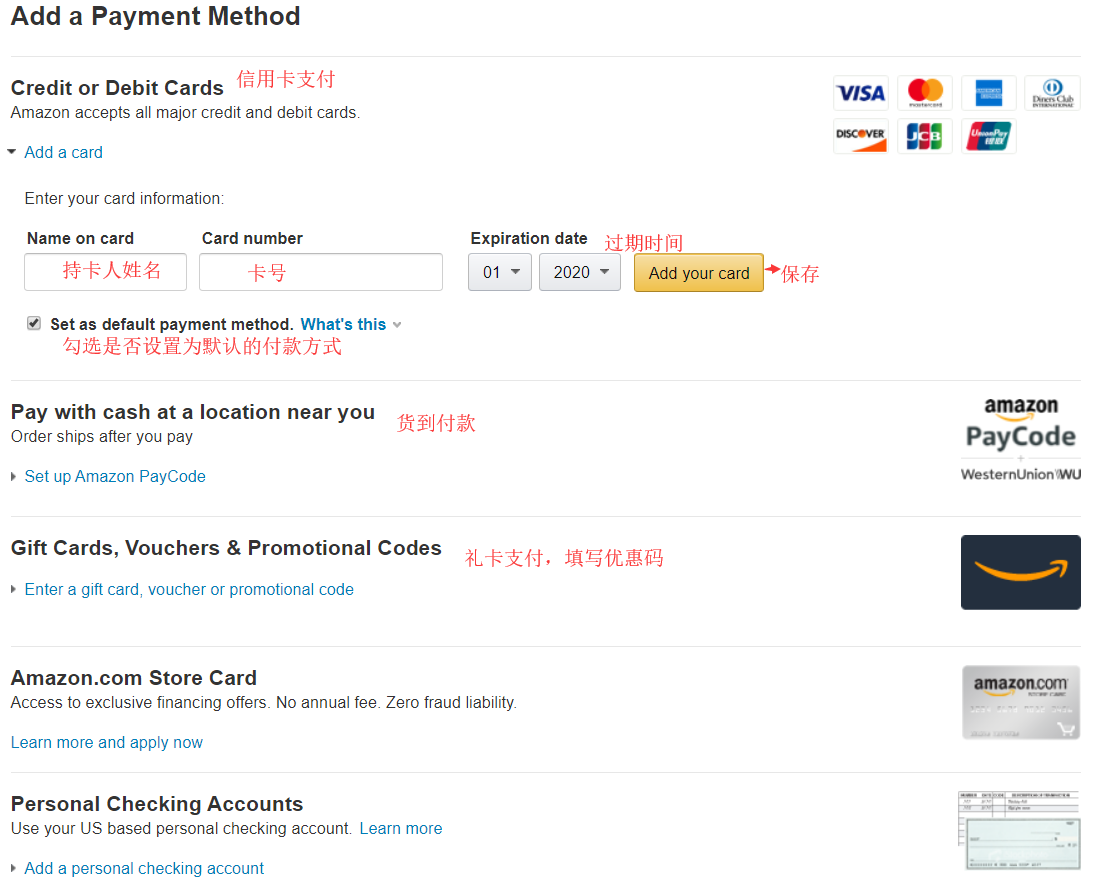Click the Add your card button

click(698, 272)
